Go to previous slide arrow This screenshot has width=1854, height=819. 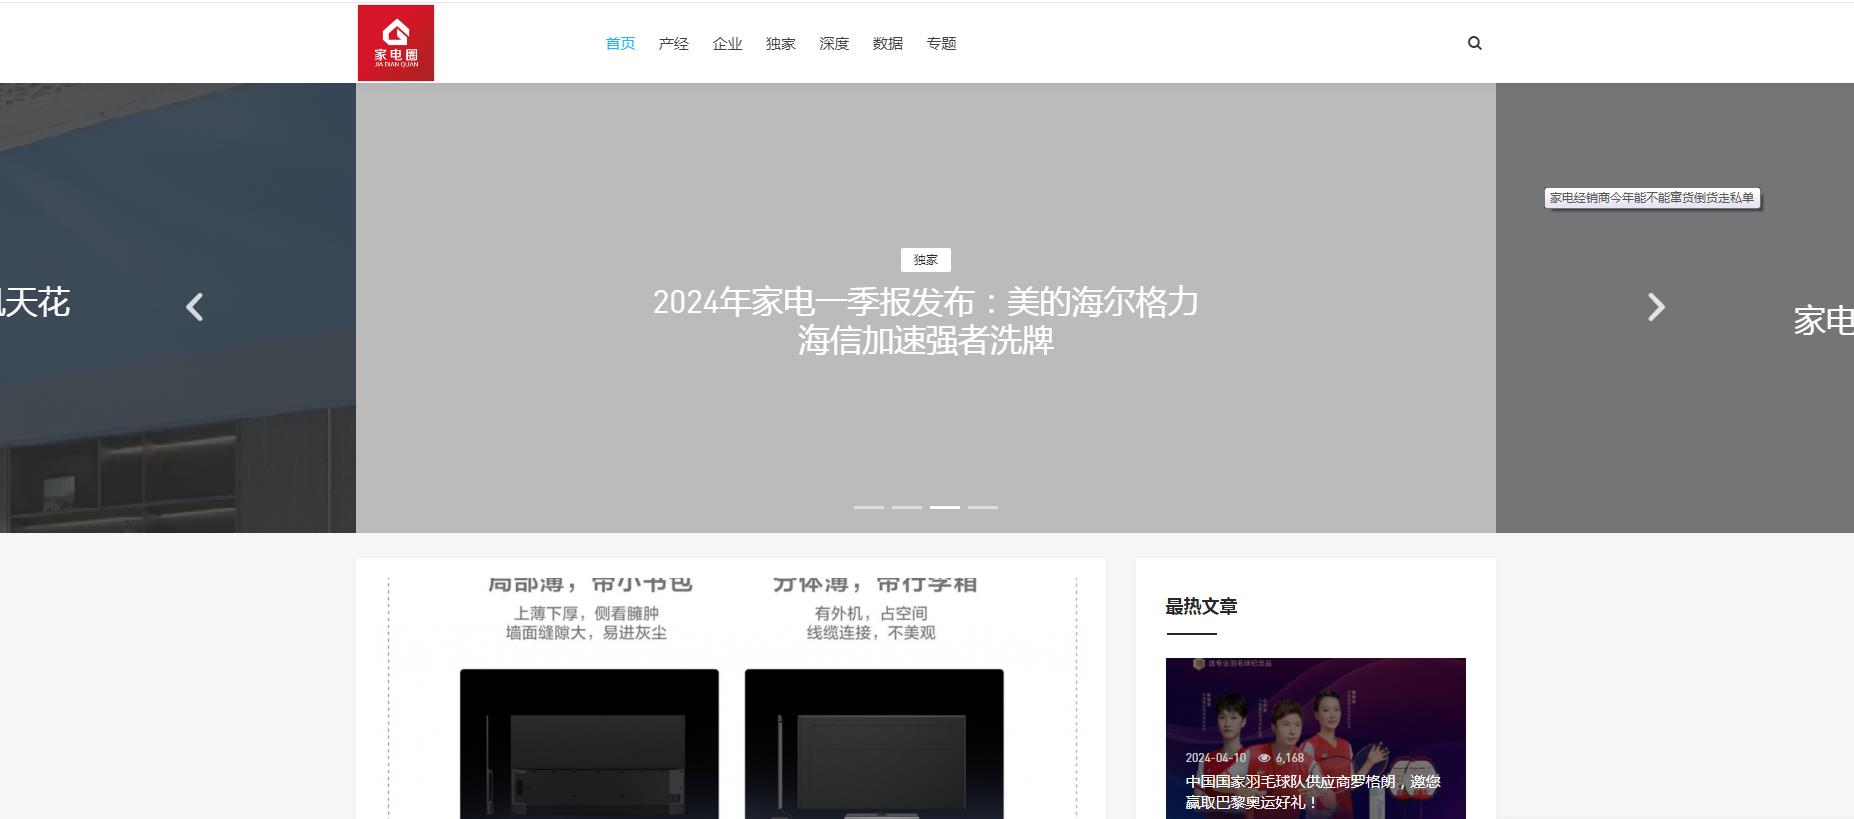point(195,307)
